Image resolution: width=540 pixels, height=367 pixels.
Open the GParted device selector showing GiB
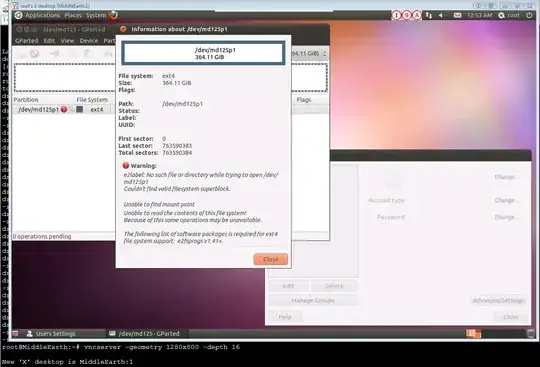coord(309,54)
